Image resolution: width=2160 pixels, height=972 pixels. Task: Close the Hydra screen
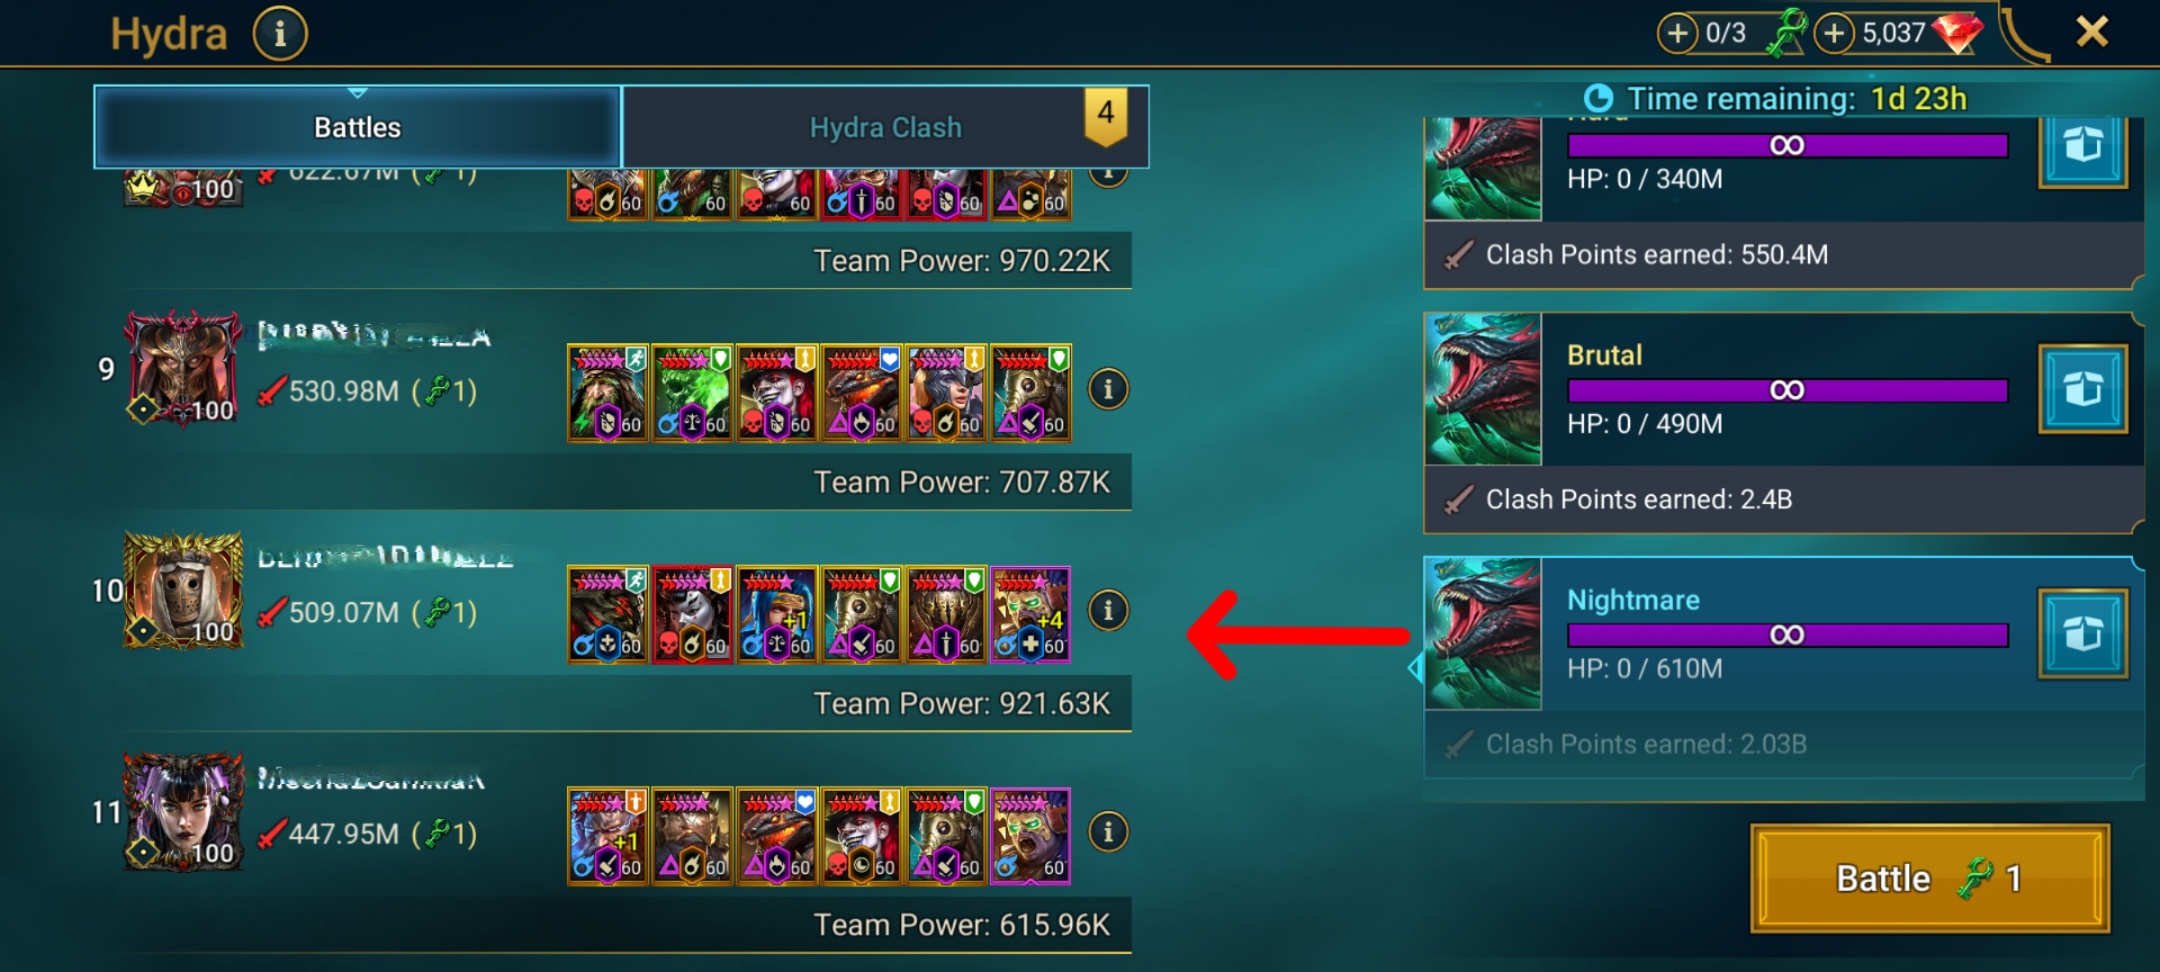point(2092,32)
